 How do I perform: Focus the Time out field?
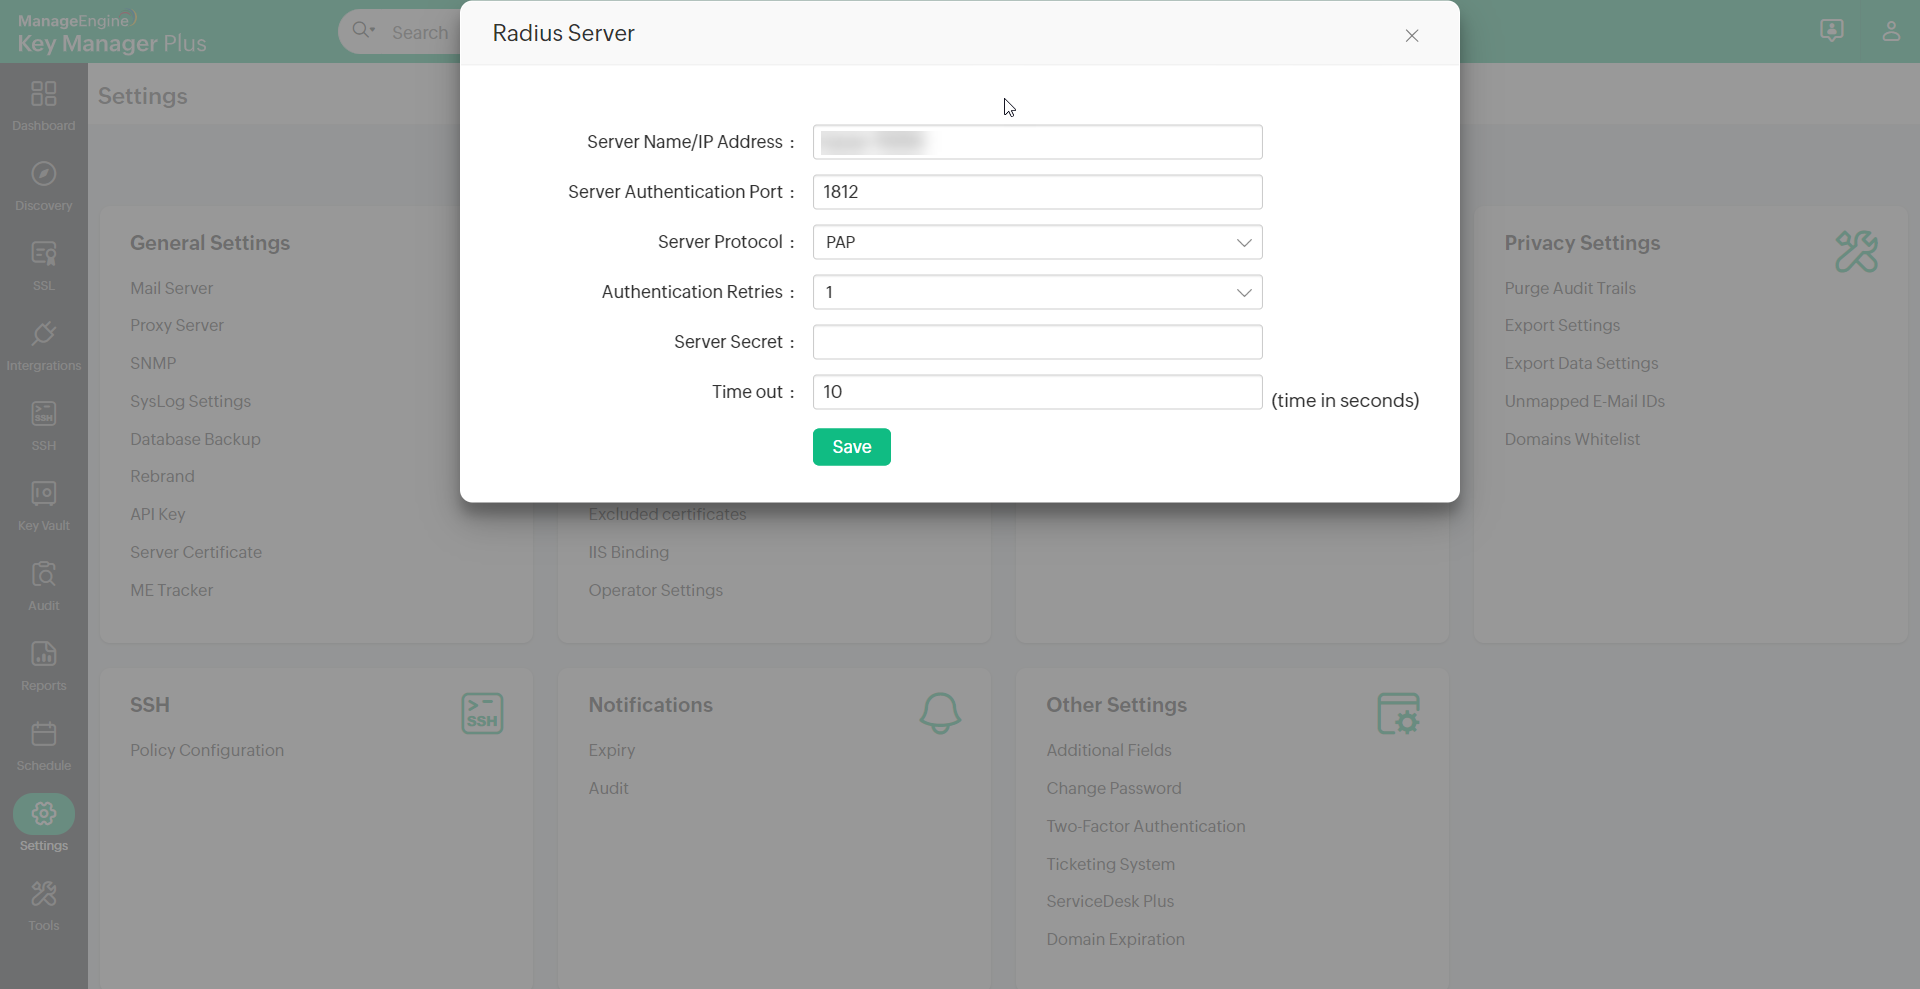[x=1037, y=392]
